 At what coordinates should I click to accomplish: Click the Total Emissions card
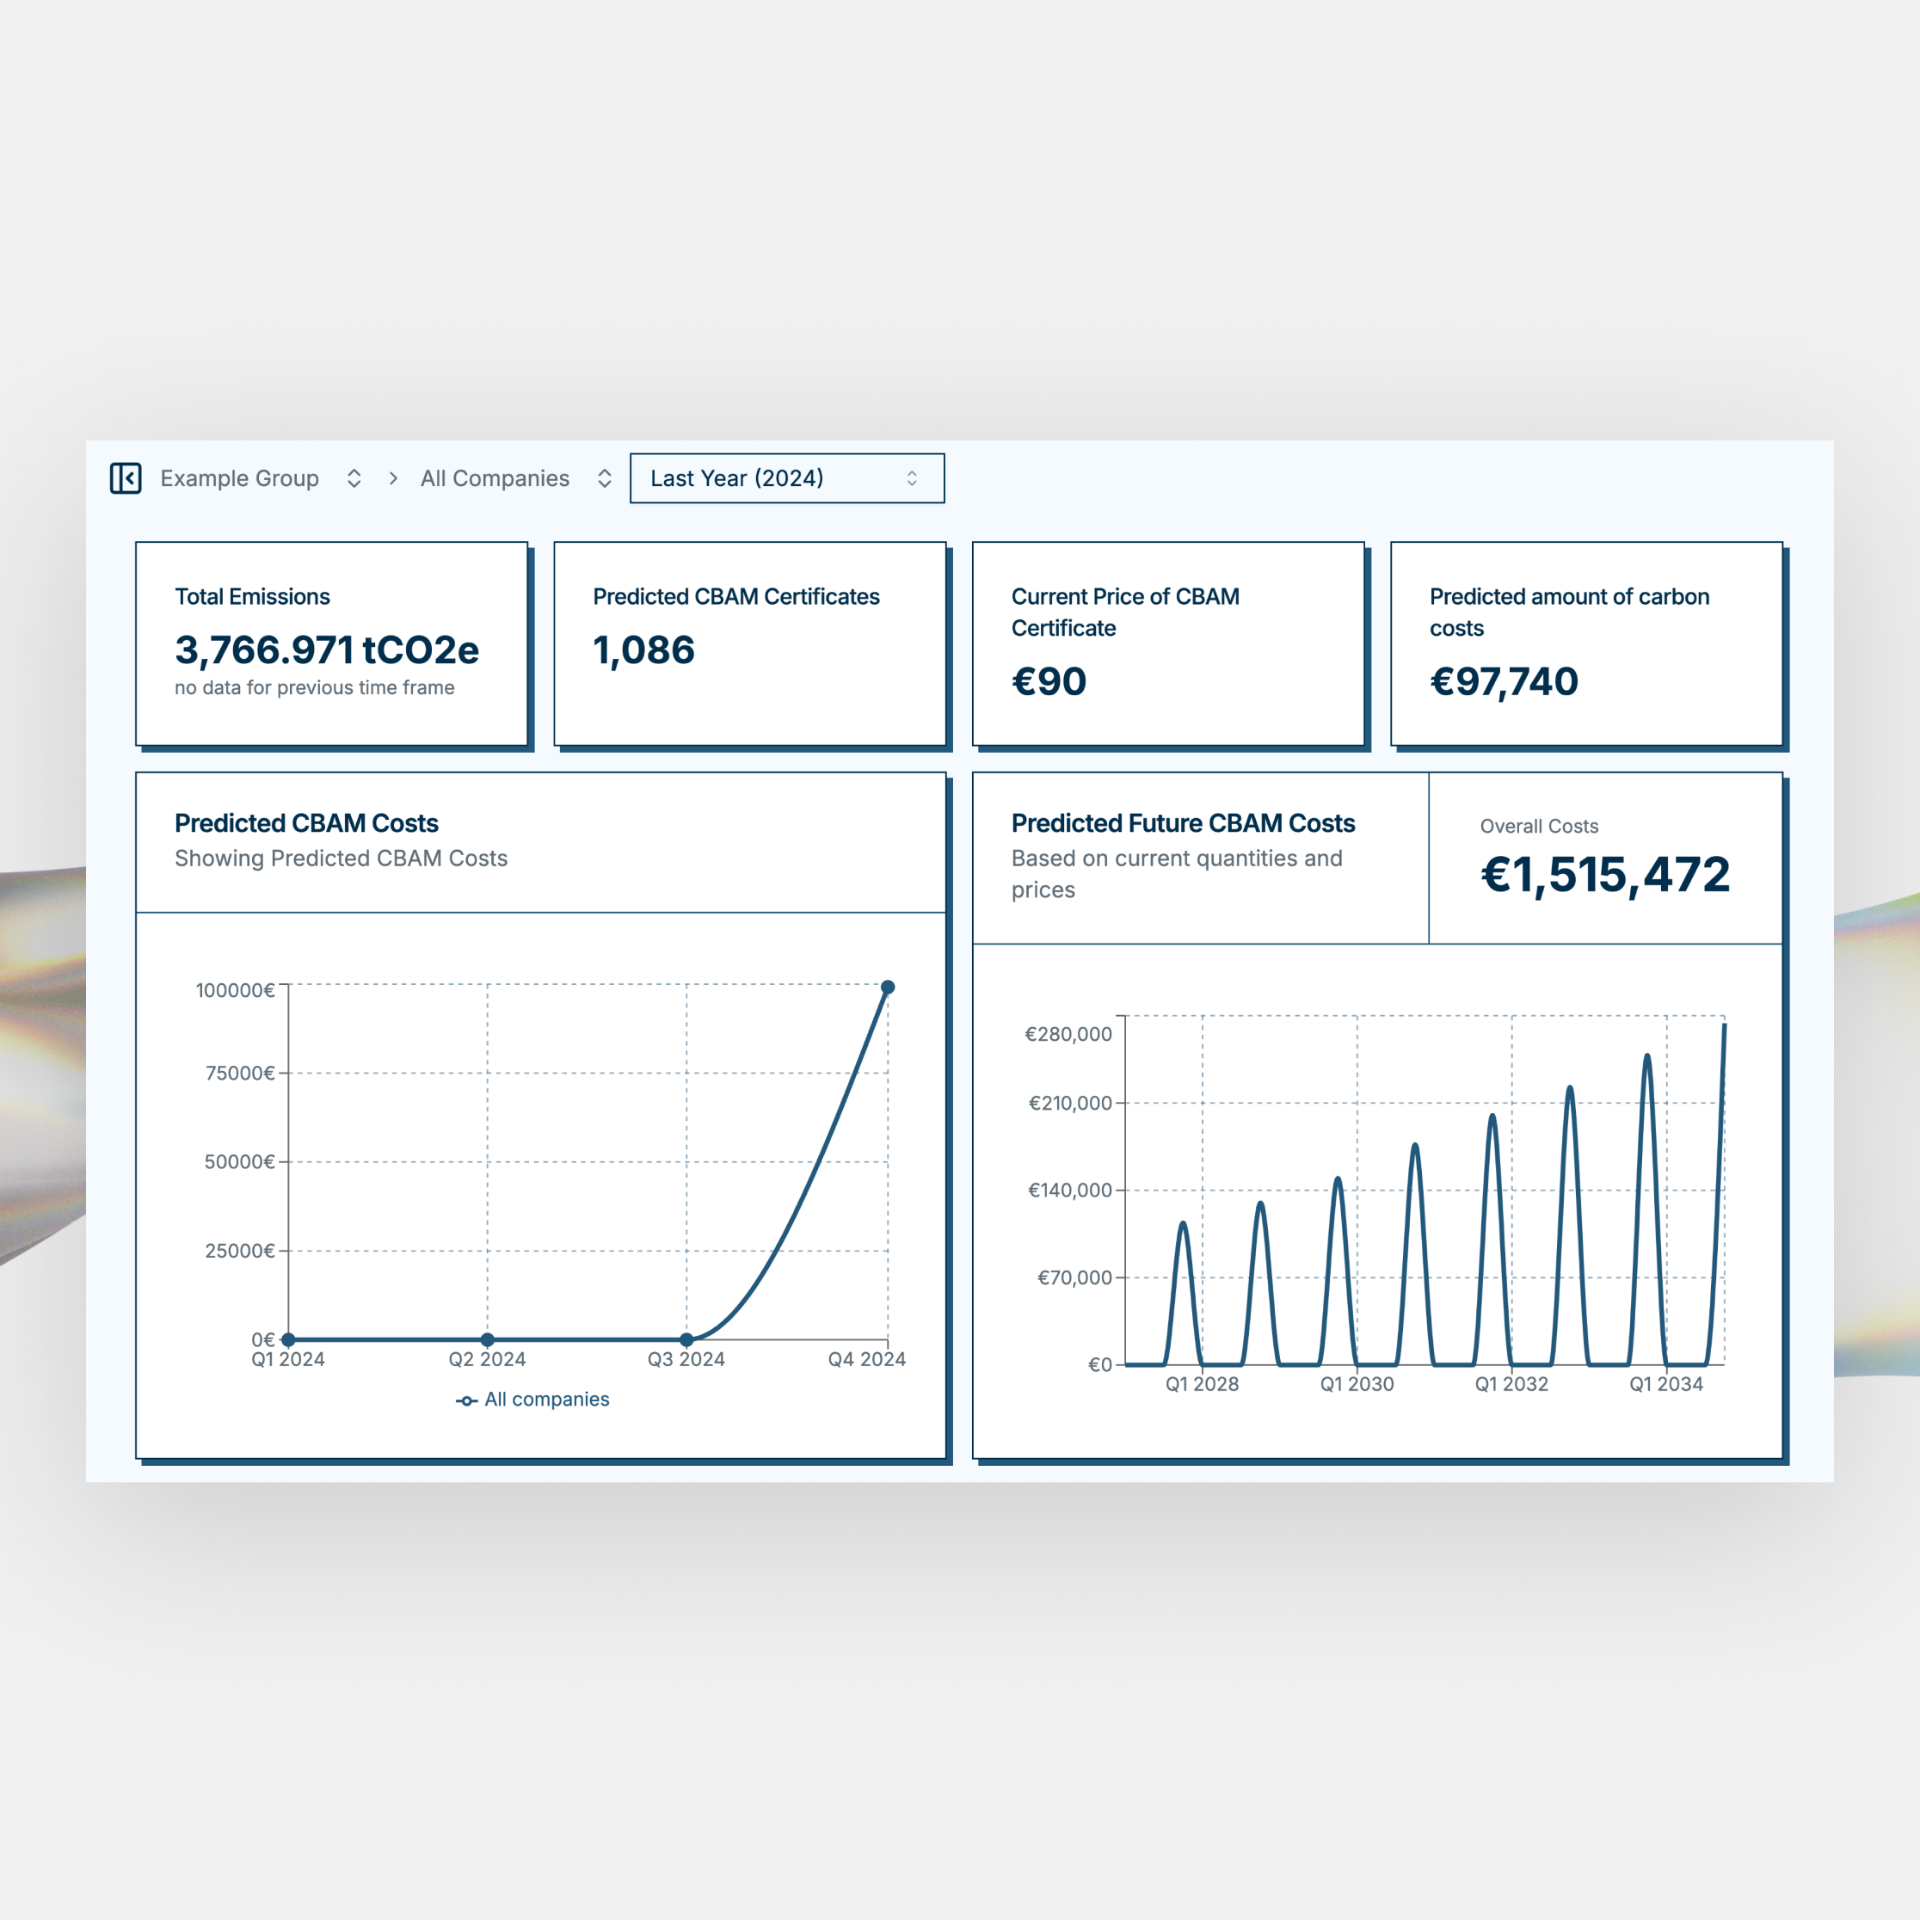click(331, 642)
